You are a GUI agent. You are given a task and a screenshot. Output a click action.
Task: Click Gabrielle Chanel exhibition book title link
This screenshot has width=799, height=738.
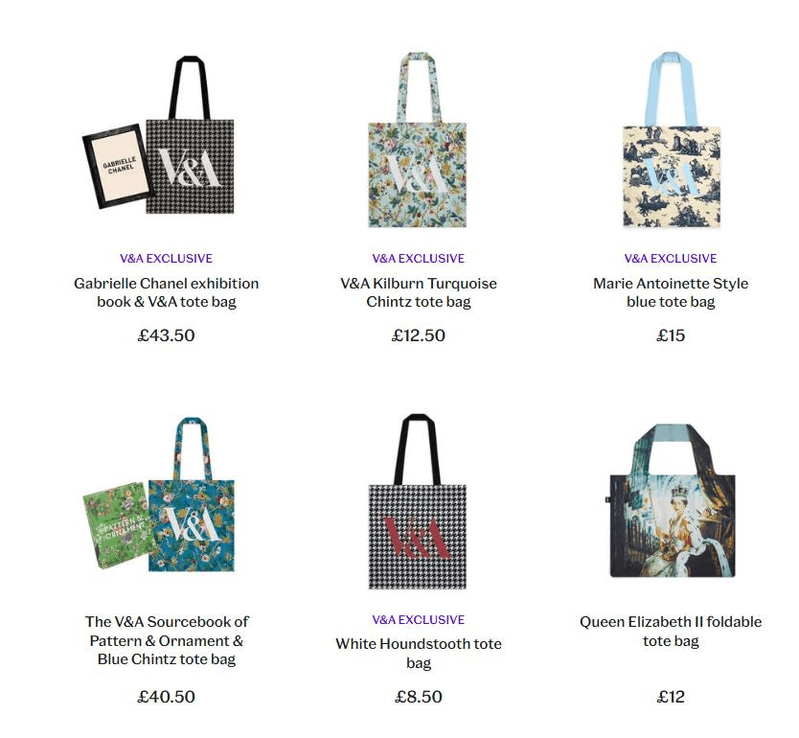tap(167, 293)
